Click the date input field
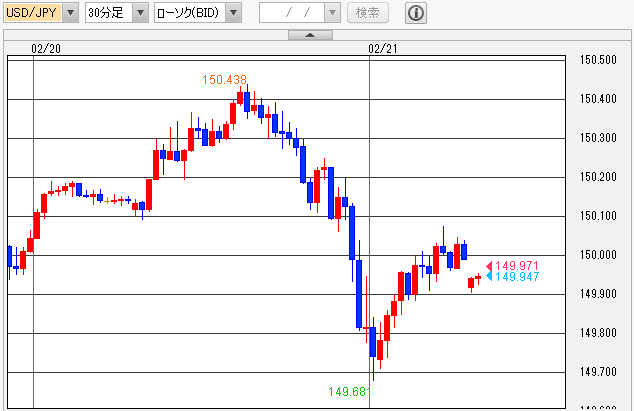The height and width of the screenshot is (411, 634). [x=292, y=13]
